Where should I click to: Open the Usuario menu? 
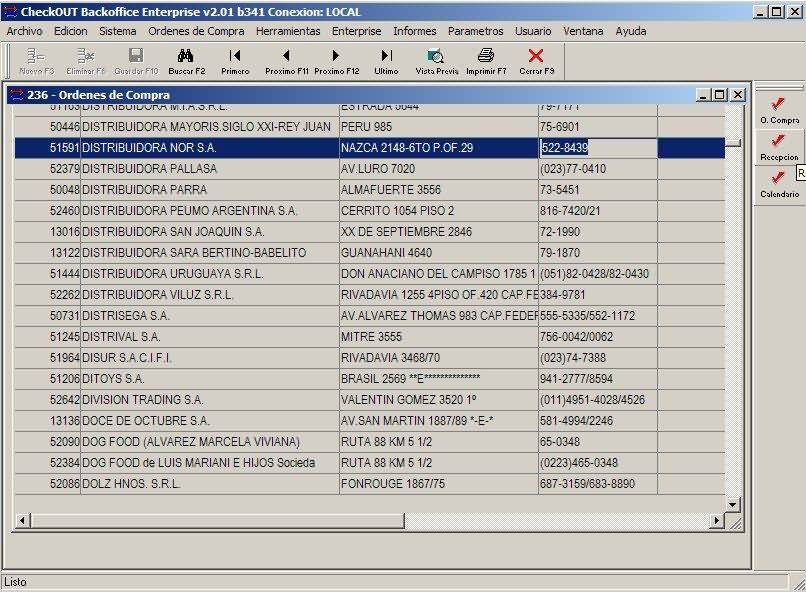(x=533, y=31)
